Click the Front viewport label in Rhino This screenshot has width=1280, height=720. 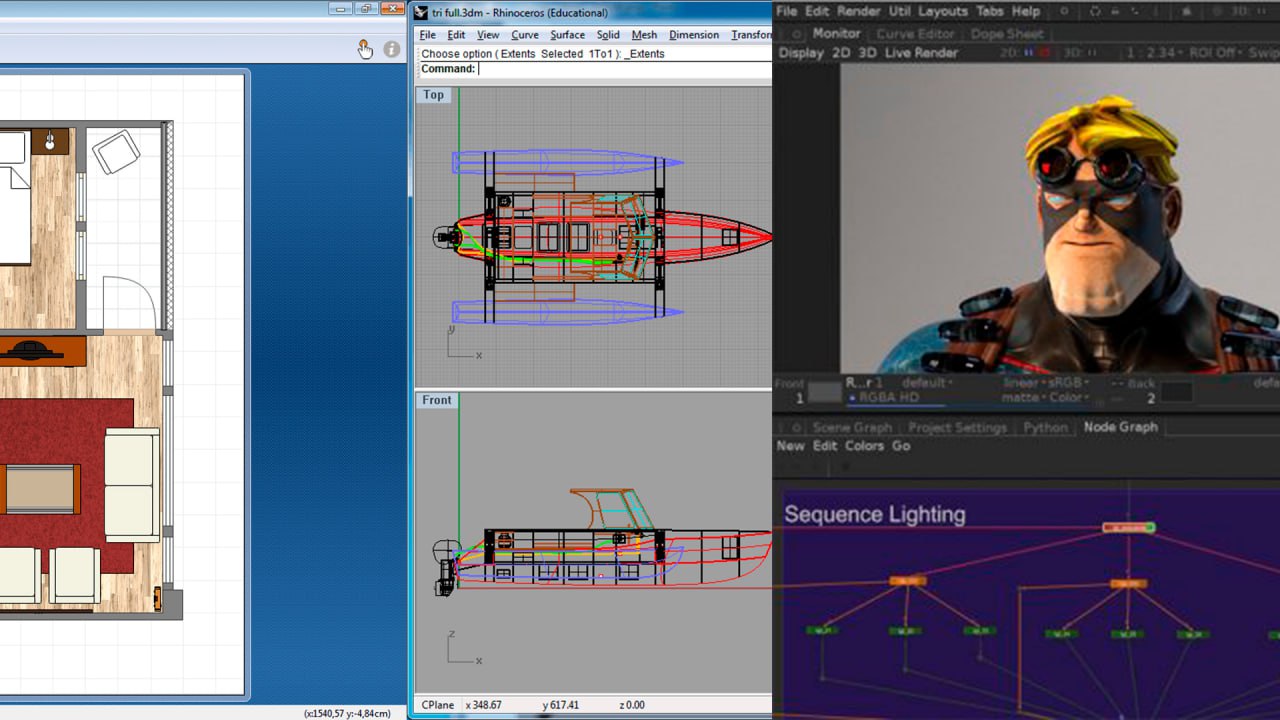coord(437,400)
